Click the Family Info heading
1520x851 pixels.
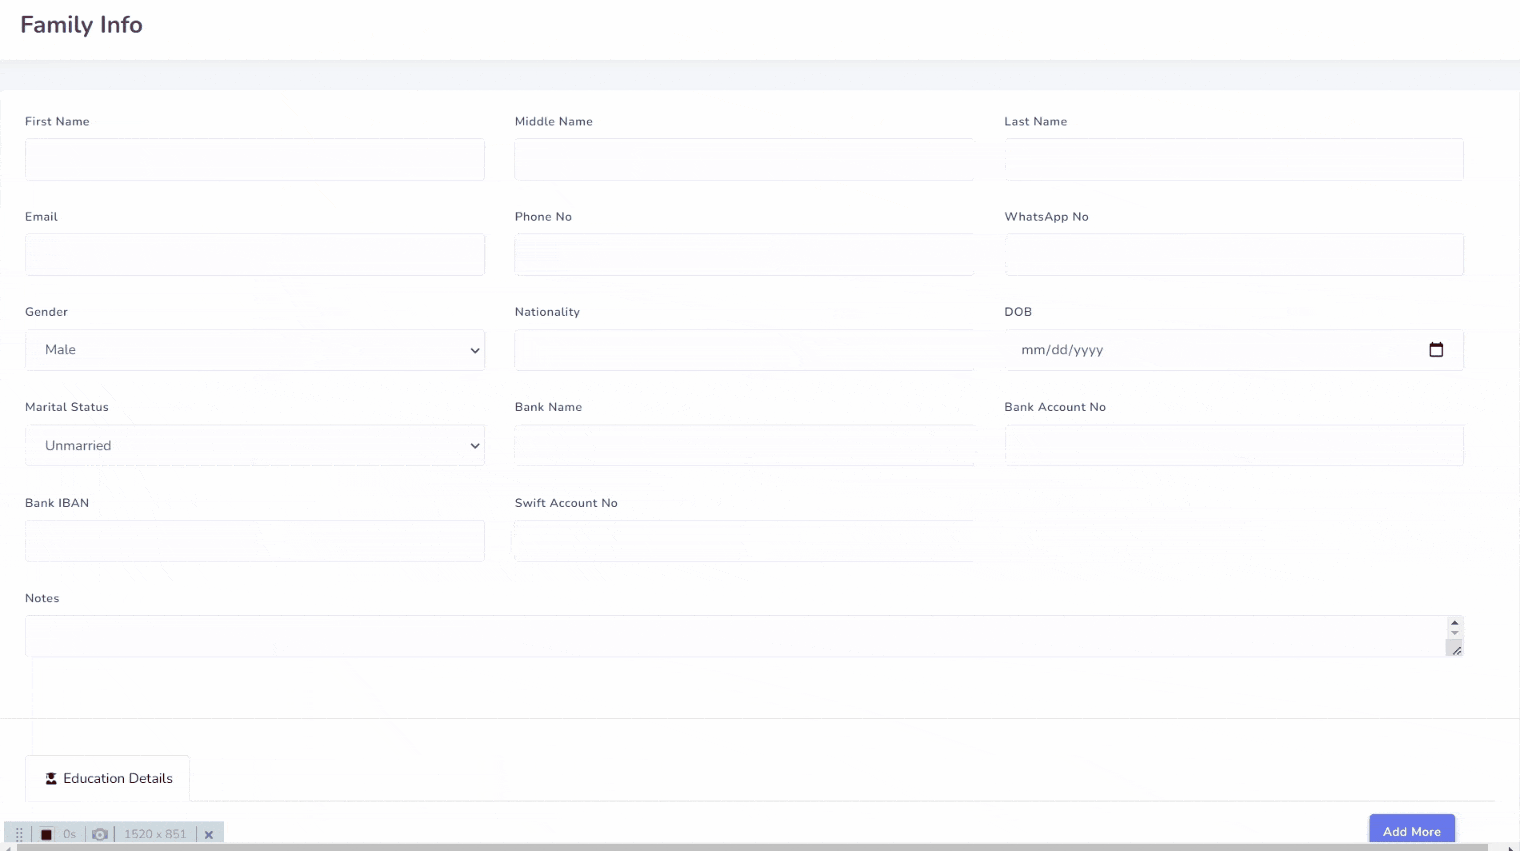(x=81, y=25)
